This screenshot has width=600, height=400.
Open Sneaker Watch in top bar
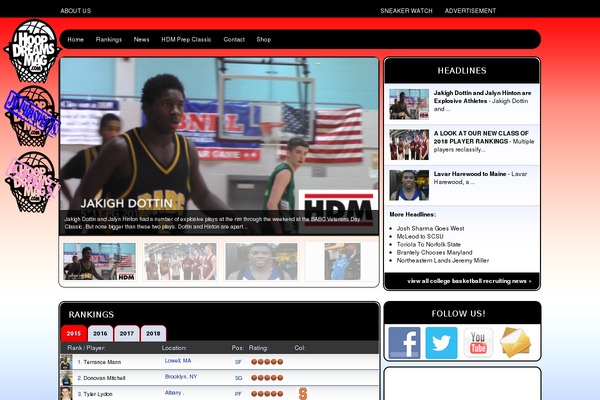point(406,11)
